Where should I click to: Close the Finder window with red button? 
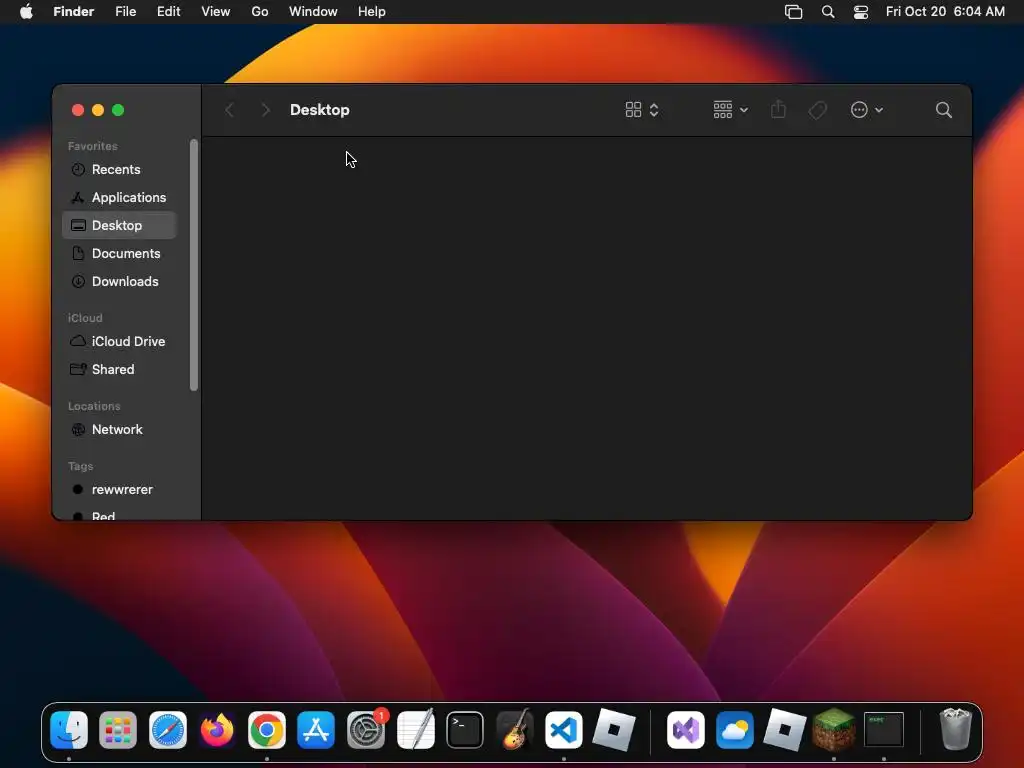[x=78, y=110]
